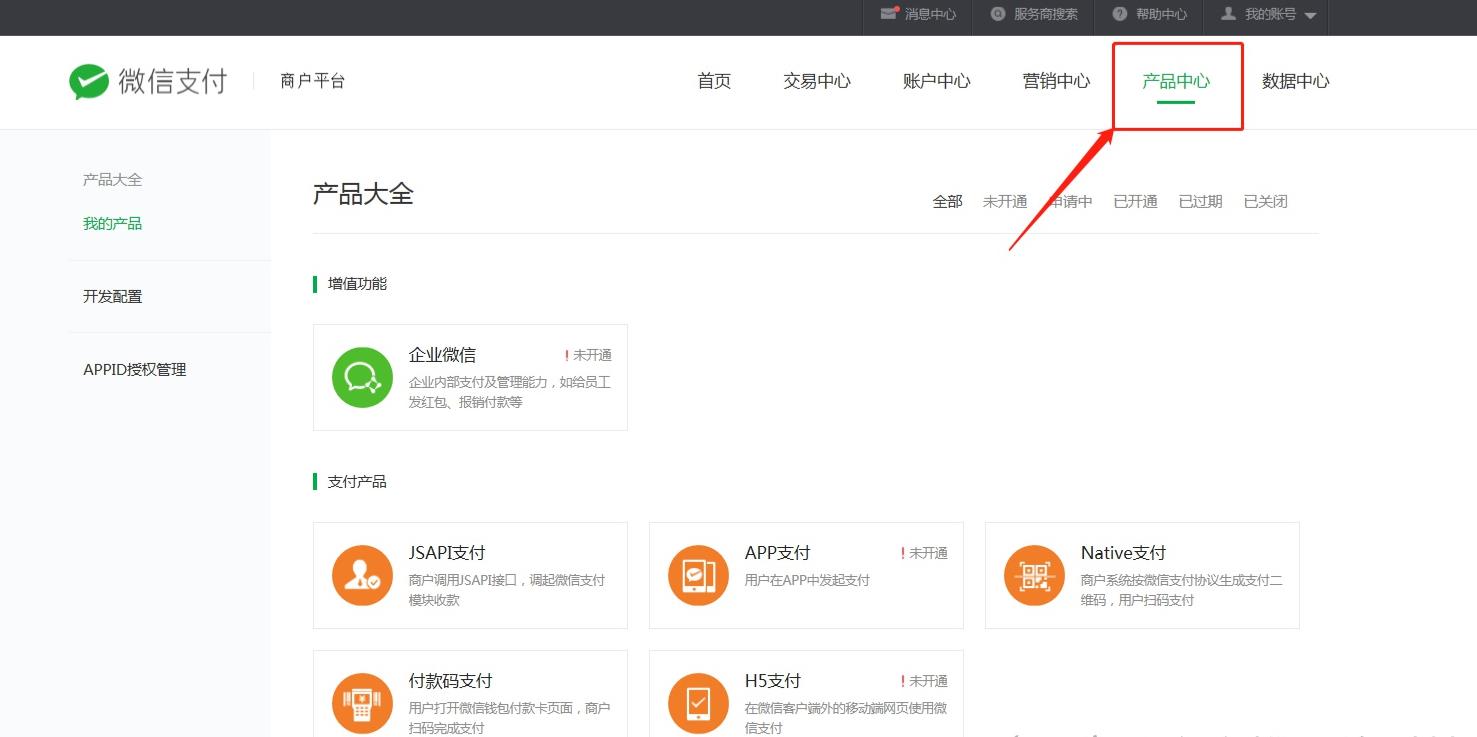The image size is (1477, 737).
Task: Expand the 我的账号 dropdown arrow
Action: pos(1310,16)
